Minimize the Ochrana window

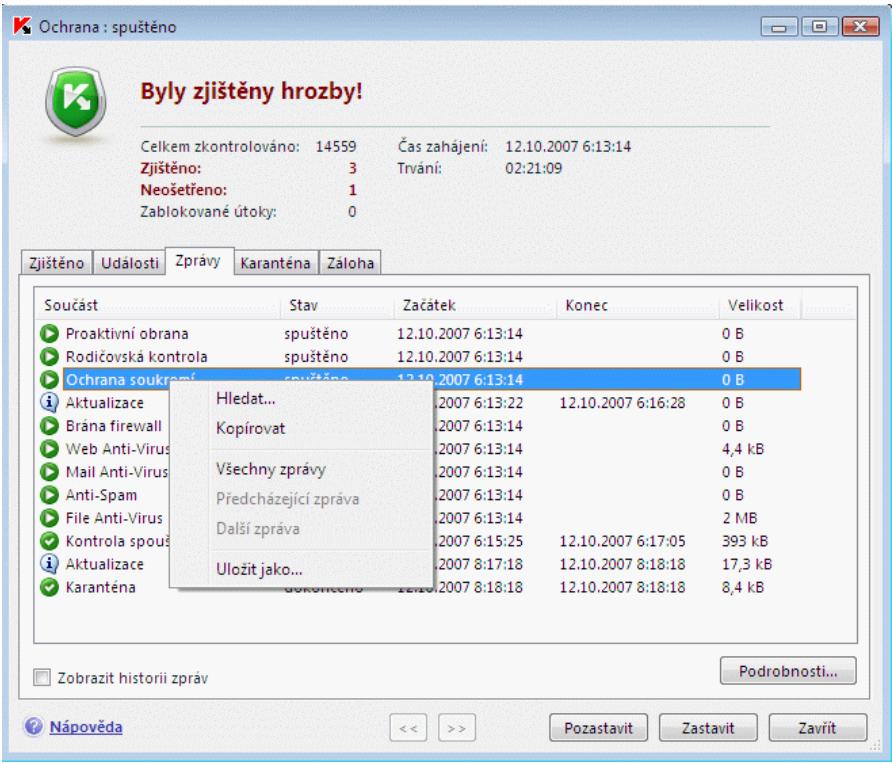tap(780, 27)
